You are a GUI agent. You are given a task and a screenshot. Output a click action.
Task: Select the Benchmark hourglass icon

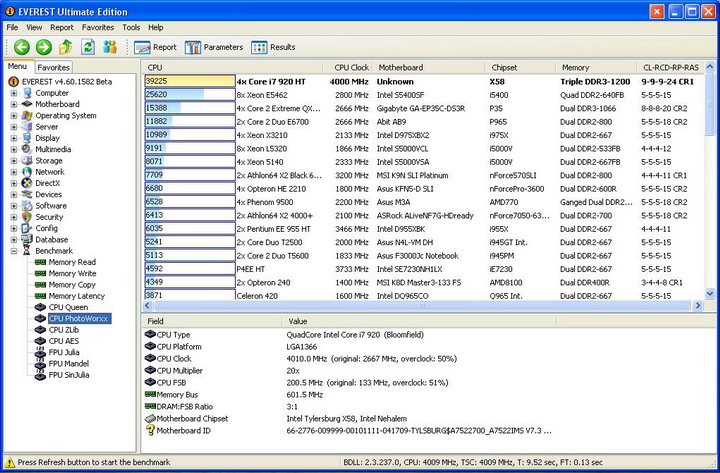[x=27, y=251]
